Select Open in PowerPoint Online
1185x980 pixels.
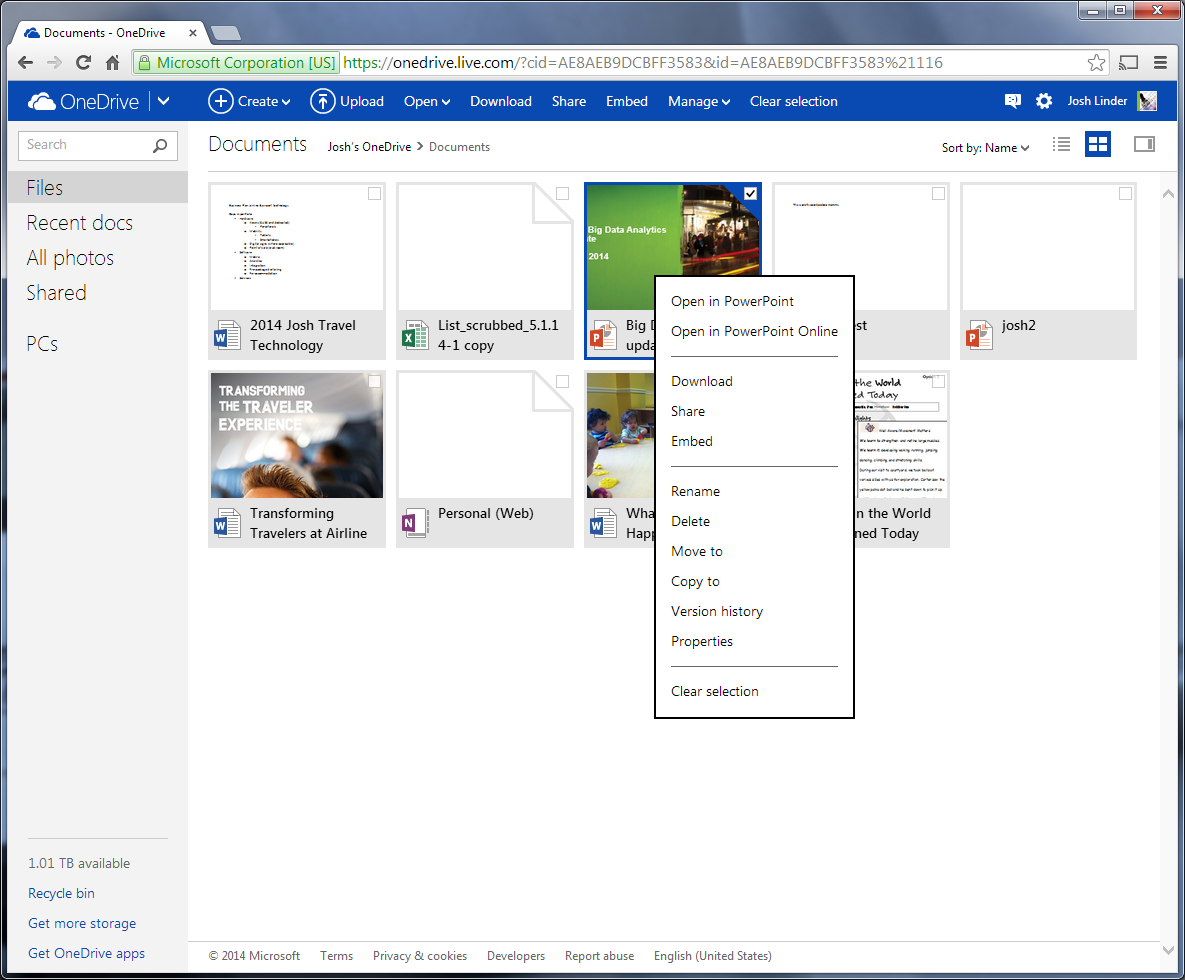tap(757, 331)
